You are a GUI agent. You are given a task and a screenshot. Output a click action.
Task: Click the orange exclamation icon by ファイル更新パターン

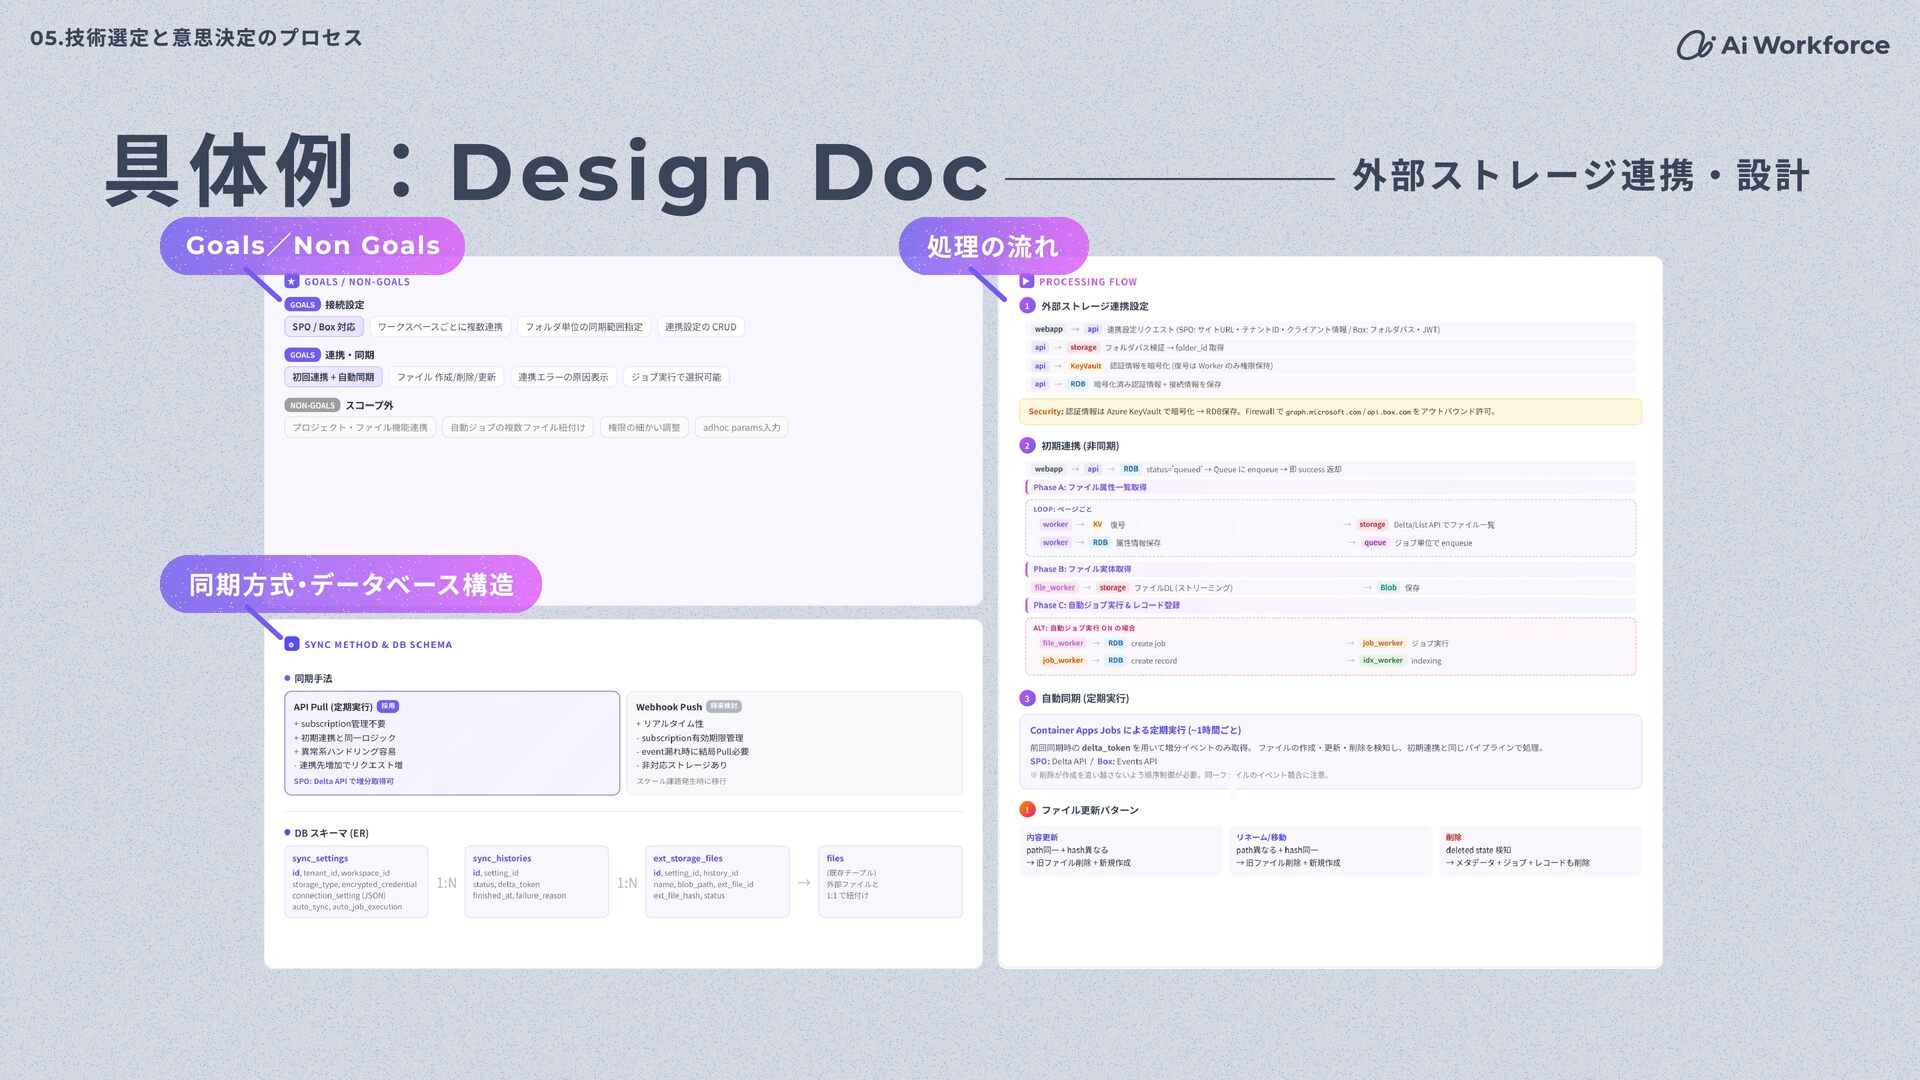(1027, 810)
